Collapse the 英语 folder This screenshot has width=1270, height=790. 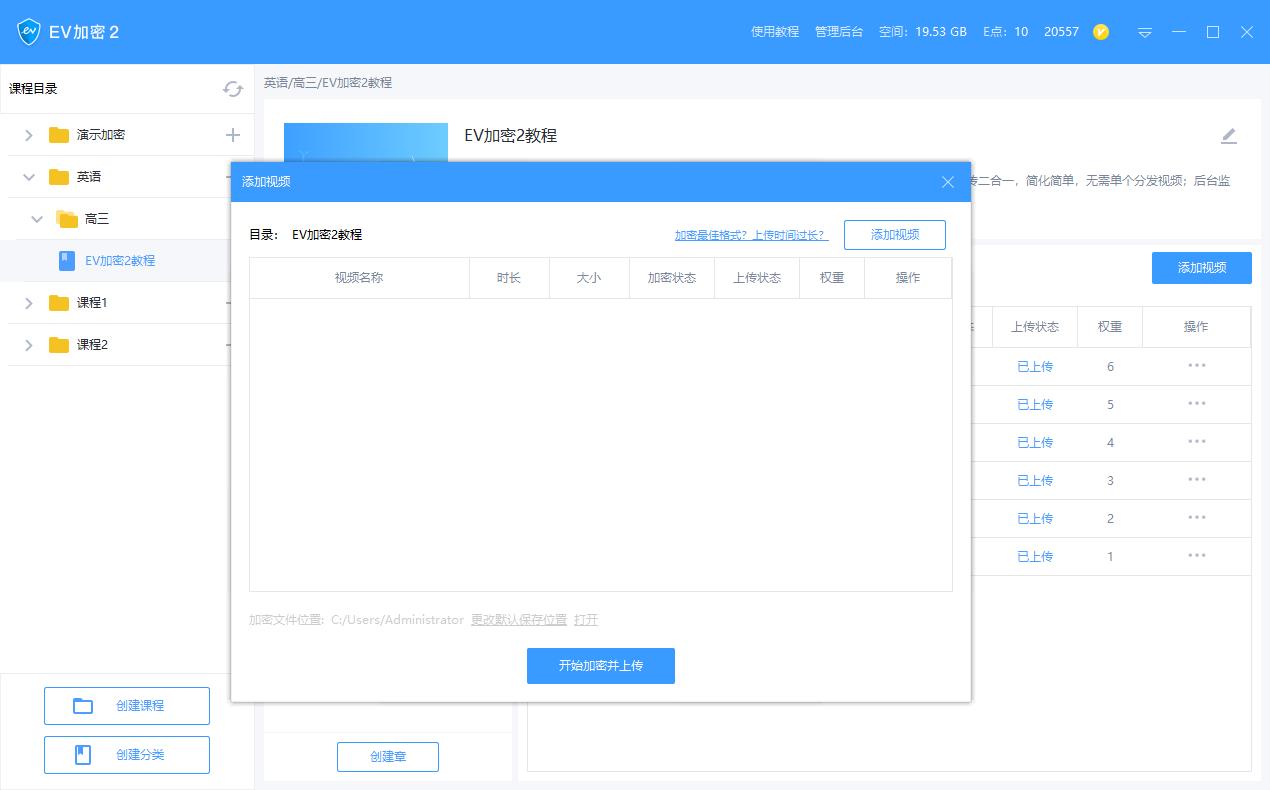(x=29, y=177)
